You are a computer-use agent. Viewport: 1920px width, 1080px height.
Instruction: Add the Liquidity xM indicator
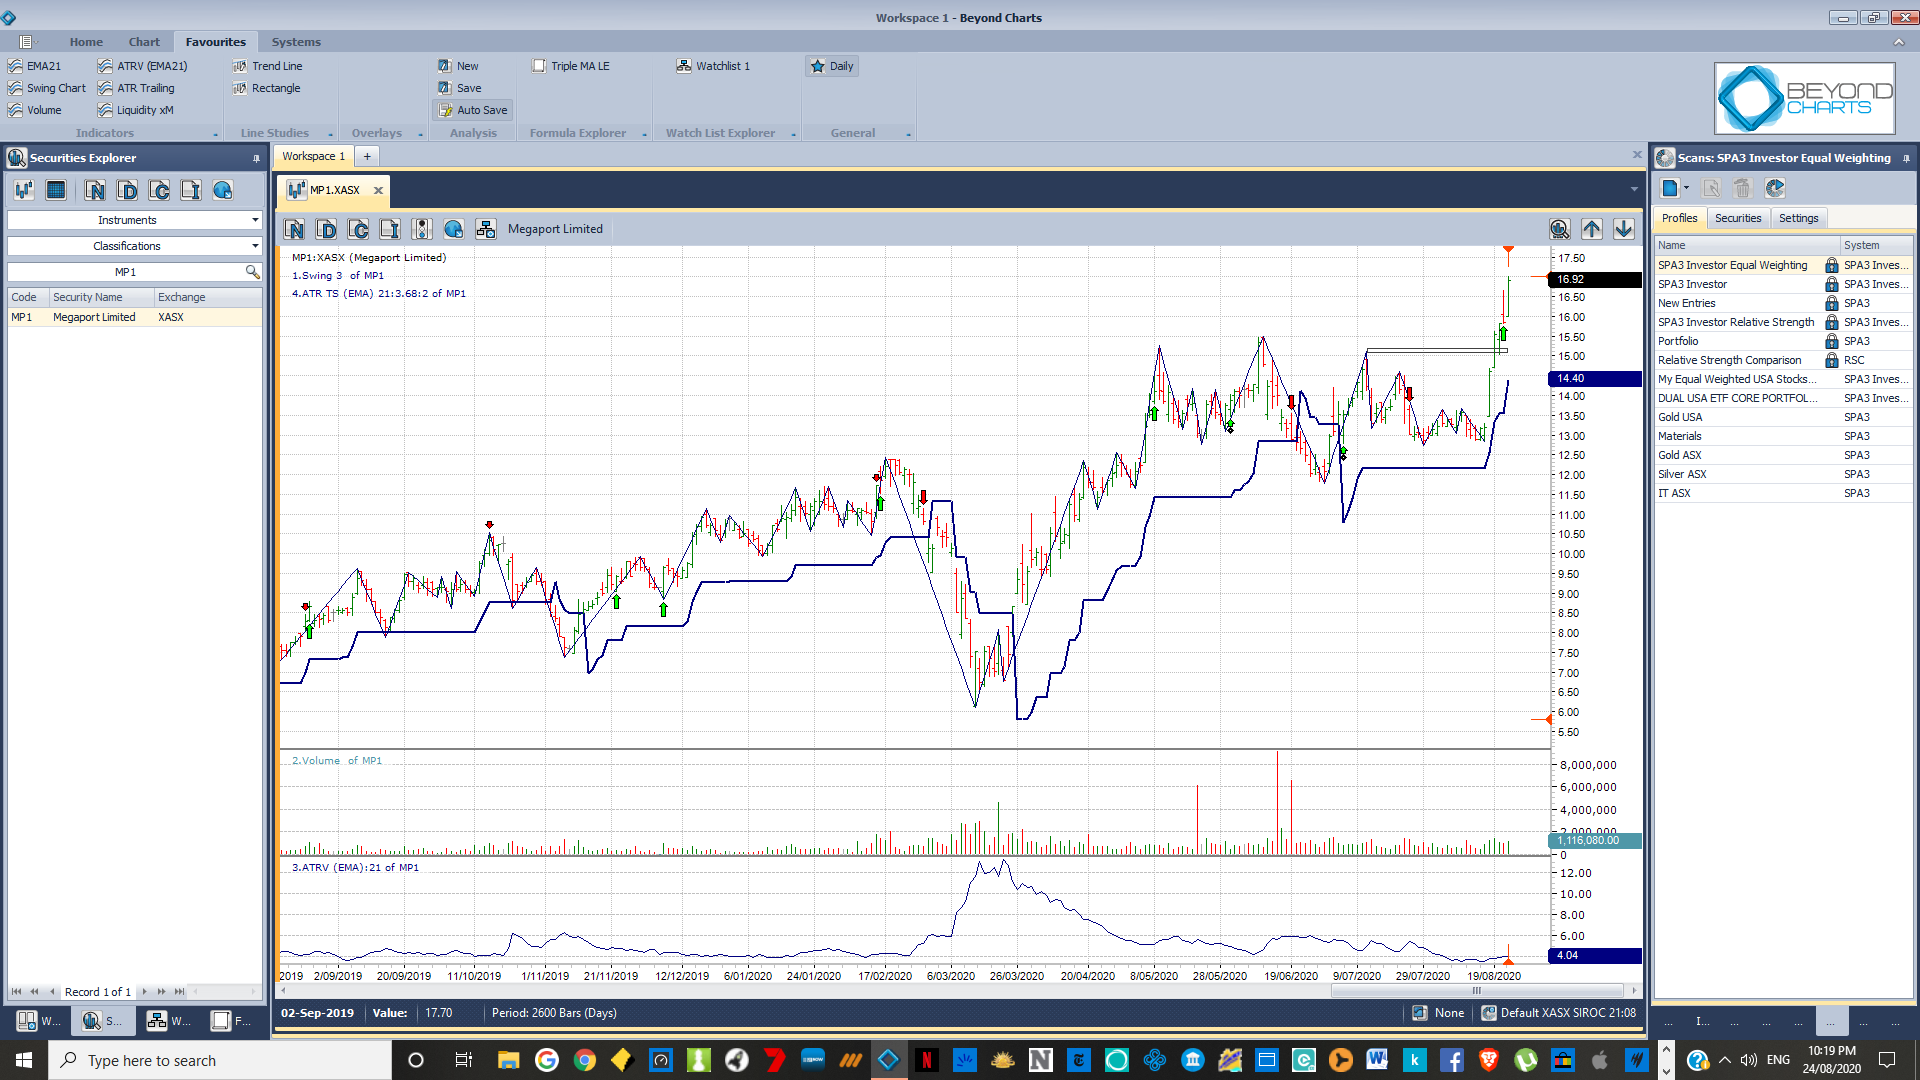[136, 110]
